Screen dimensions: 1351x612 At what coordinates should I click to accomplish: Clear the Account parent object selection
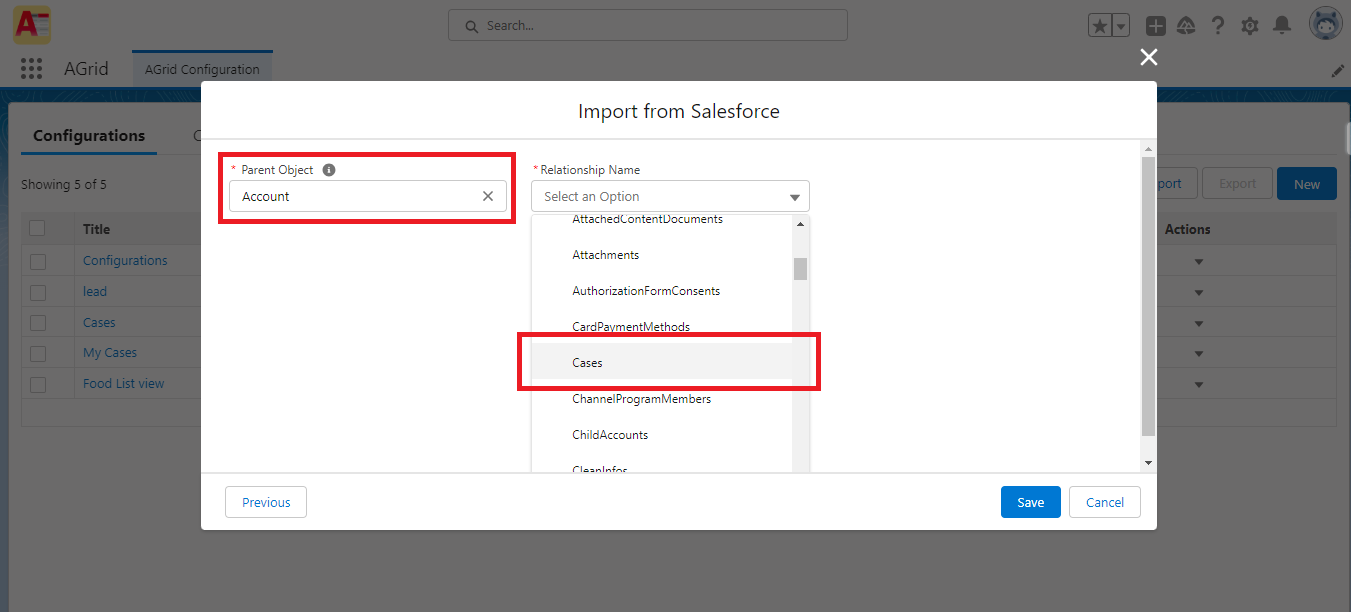coord(488,196)
